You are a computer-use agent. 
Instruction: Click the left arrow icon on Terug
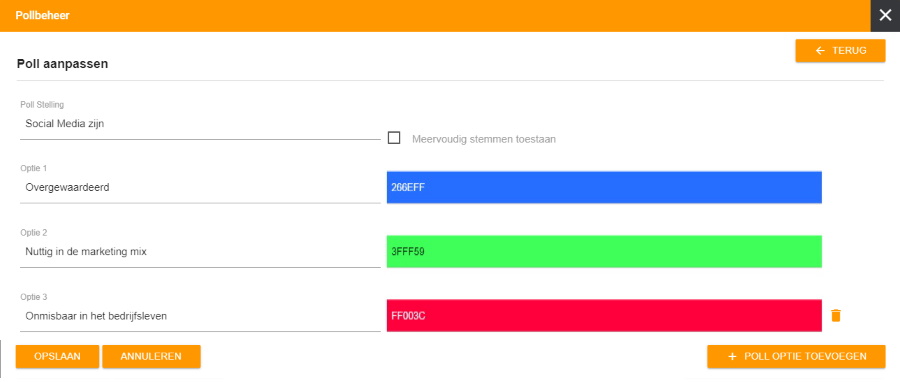820,50
